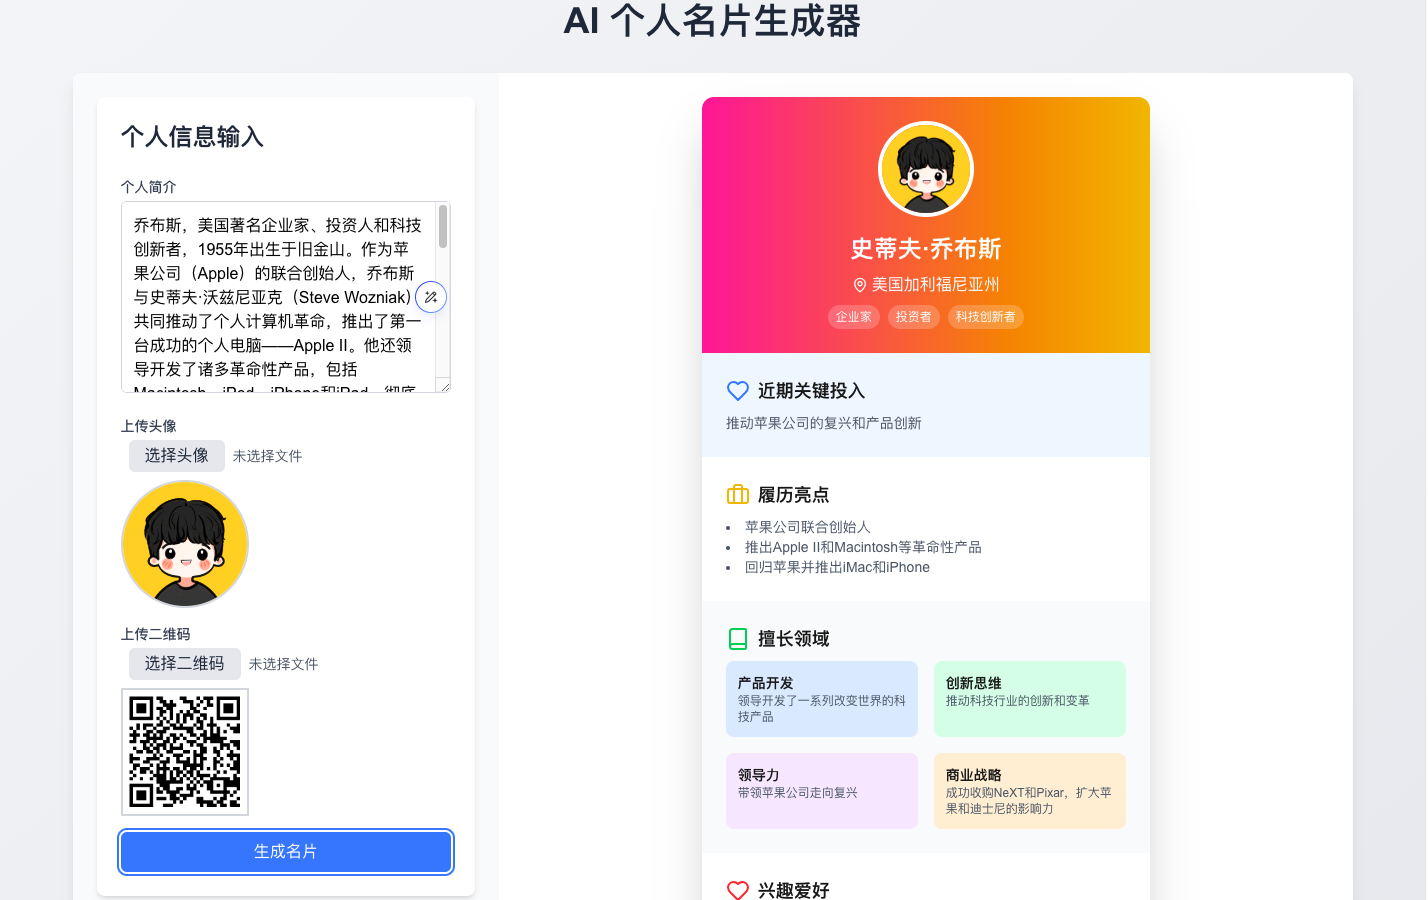Viewport: 1428px width, 900px height.
Task: Click the blue heart icon beside 近期关键投入
Action: point(738,391)
